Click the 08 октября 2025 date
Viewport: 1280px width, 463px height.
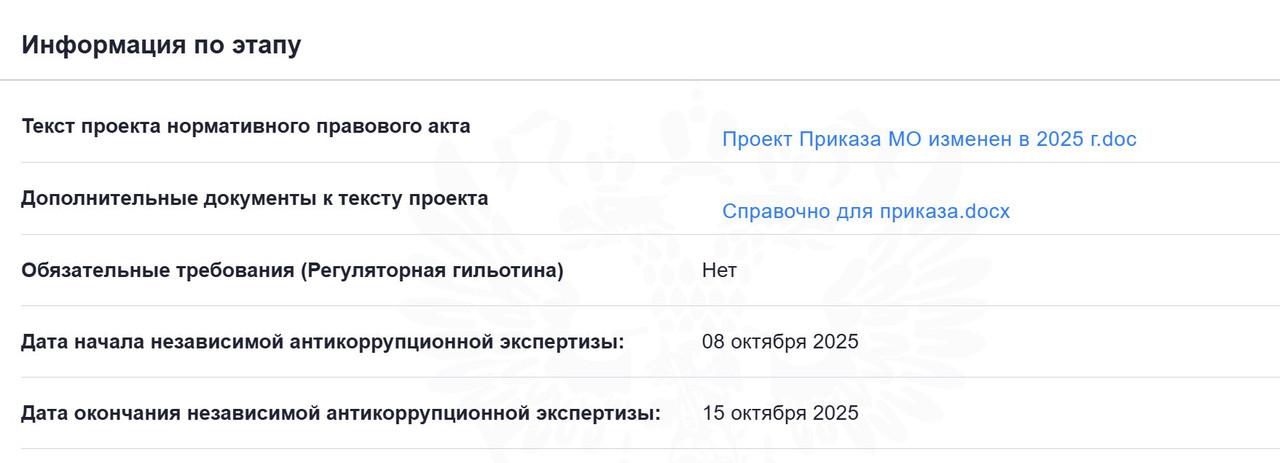point(780,342)
